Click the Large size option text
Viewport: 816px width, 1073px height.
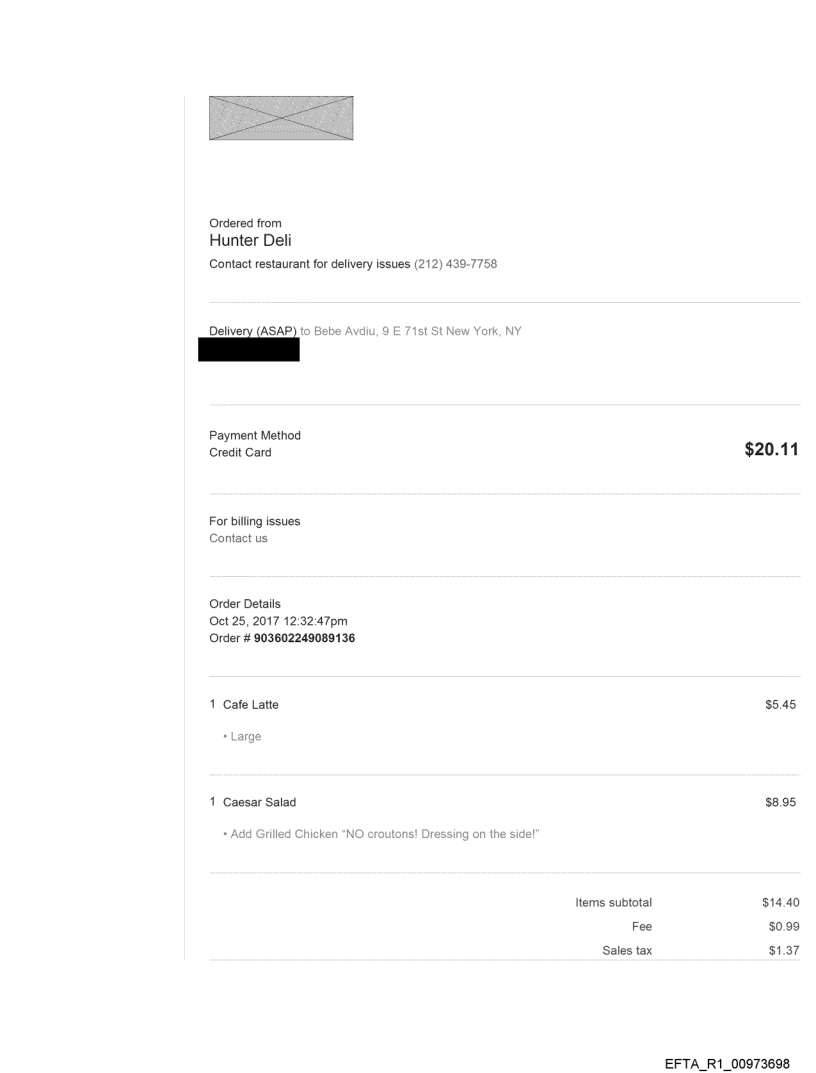coord(244,737)
